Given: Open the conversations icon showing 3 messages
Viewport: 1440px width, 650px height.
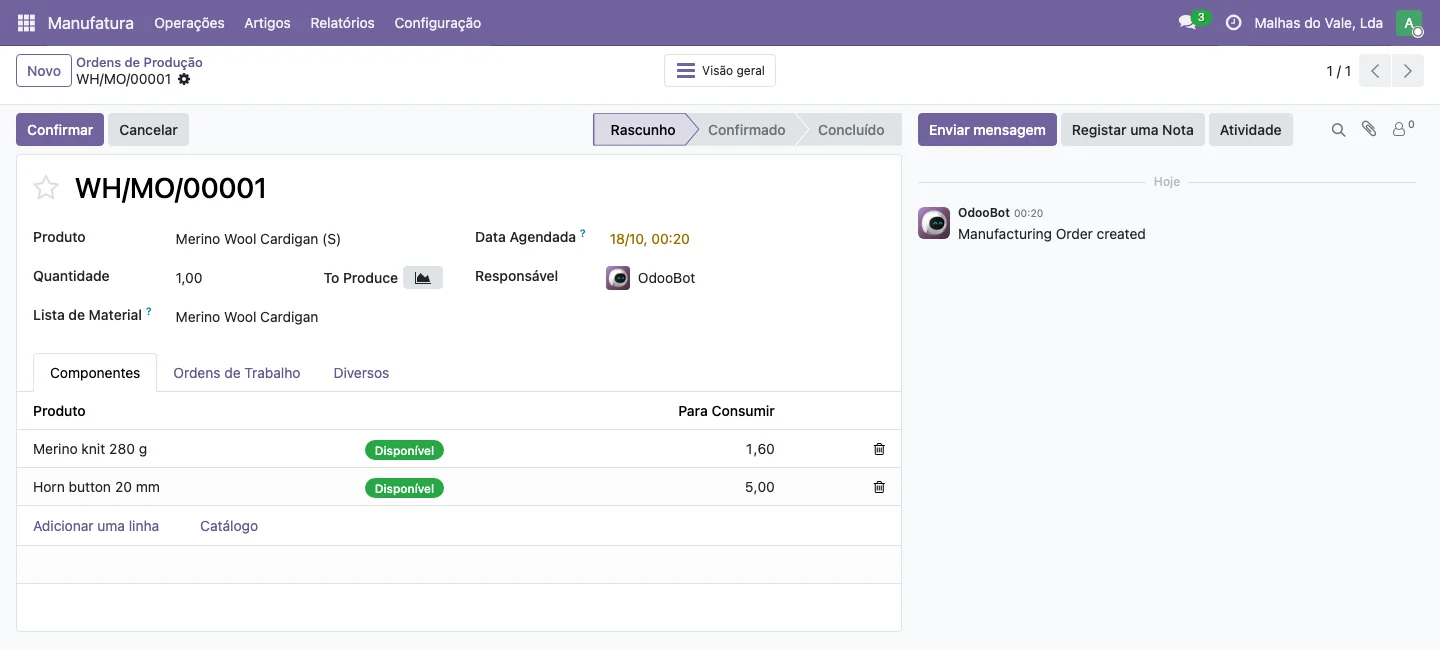Looking at the screenshot, I should coord(1193,22).
